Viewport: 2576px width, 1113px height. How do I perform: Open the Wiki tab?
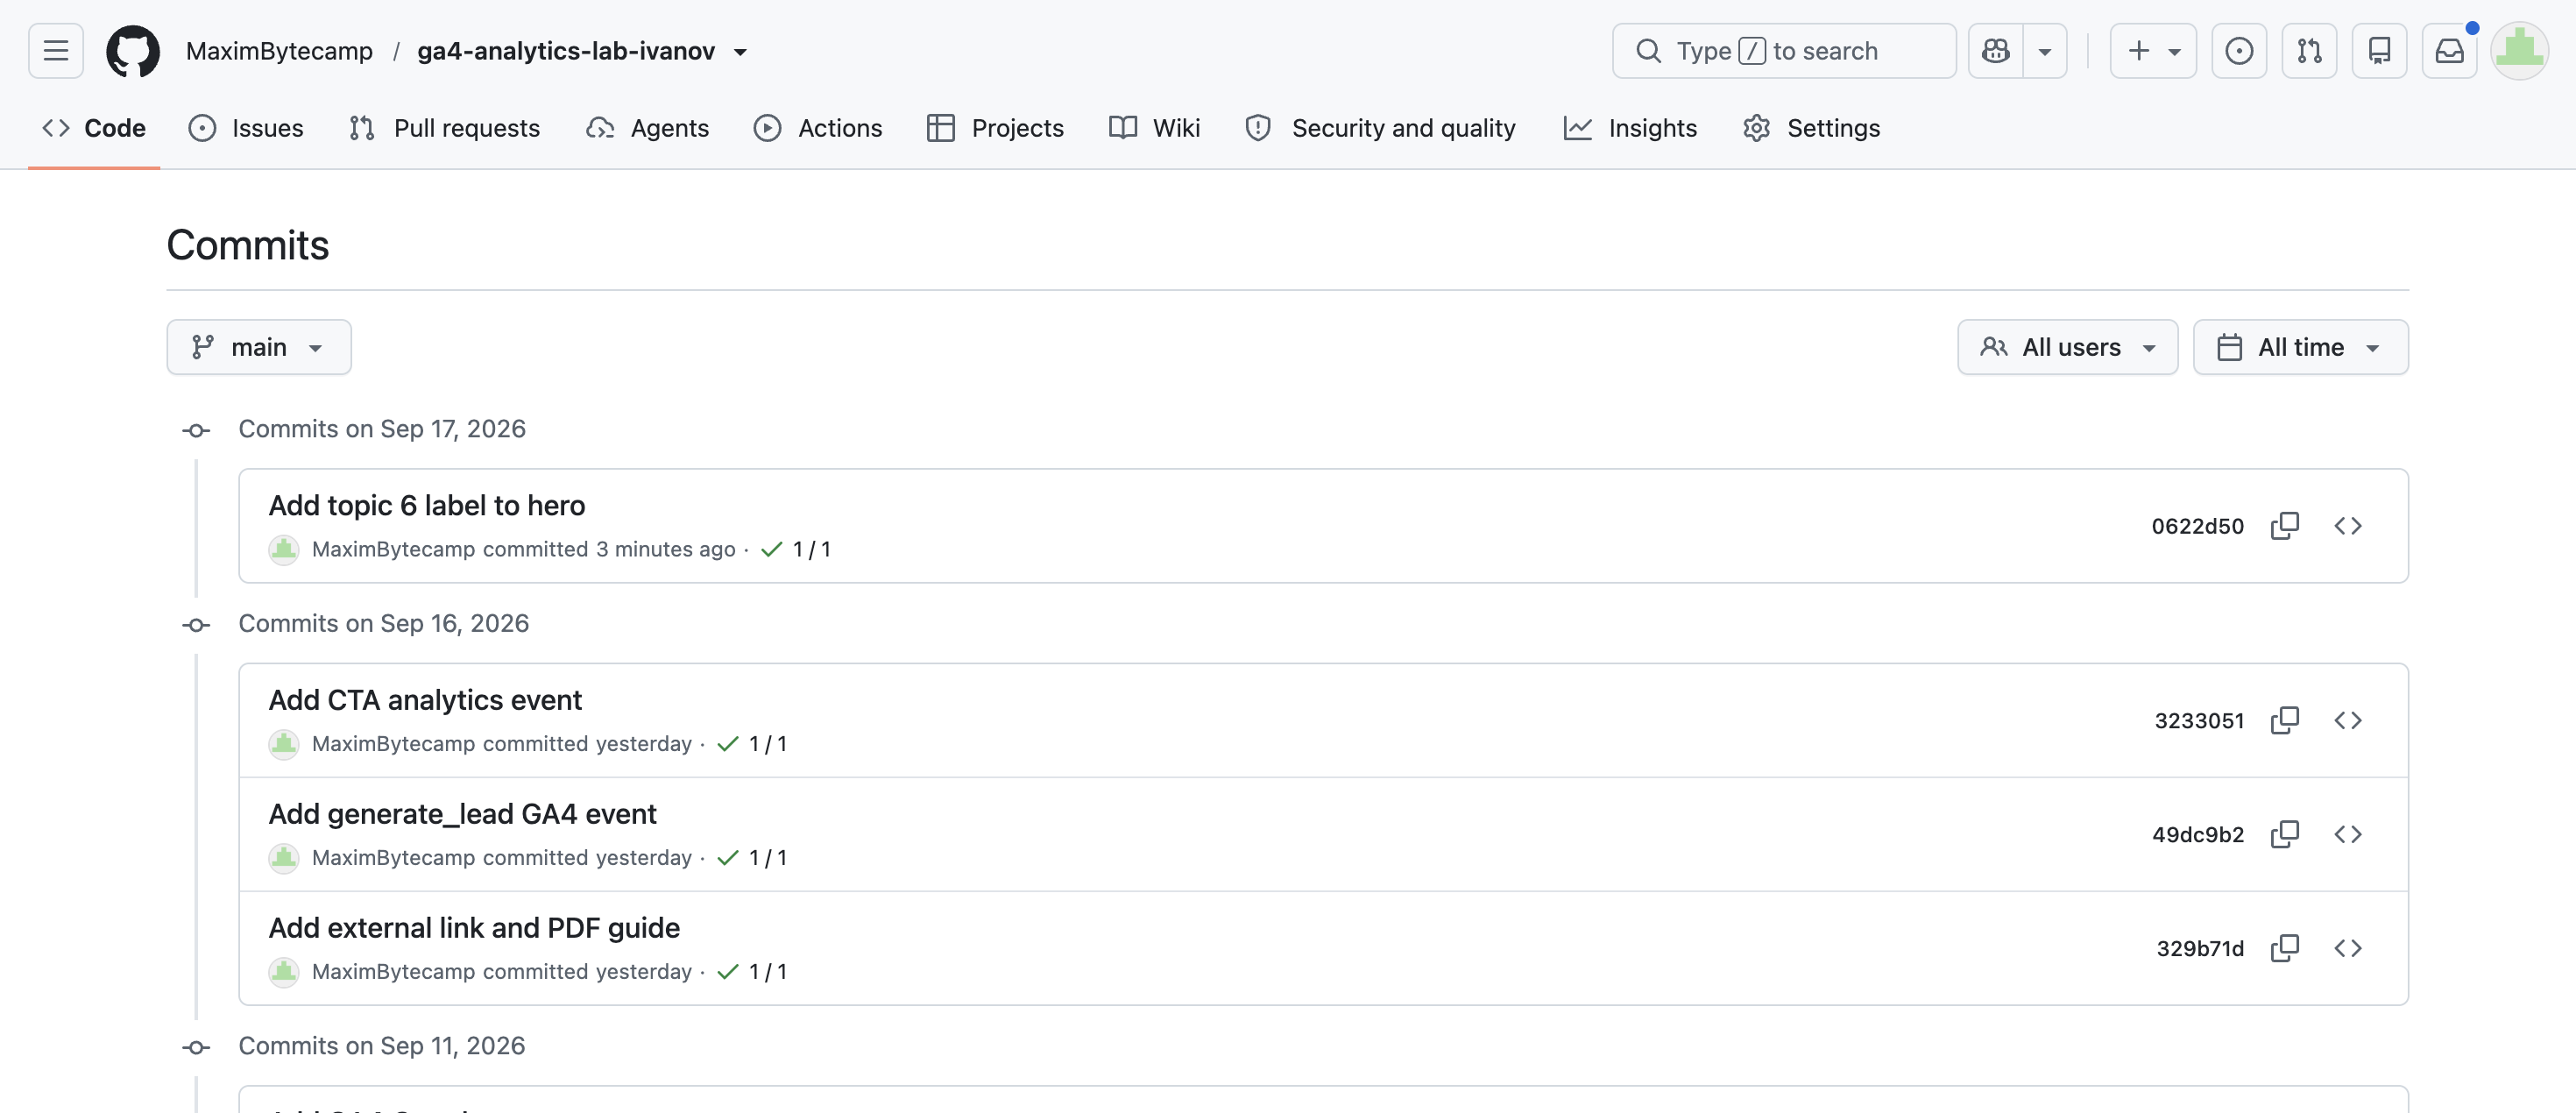[x=1154, y=129]
